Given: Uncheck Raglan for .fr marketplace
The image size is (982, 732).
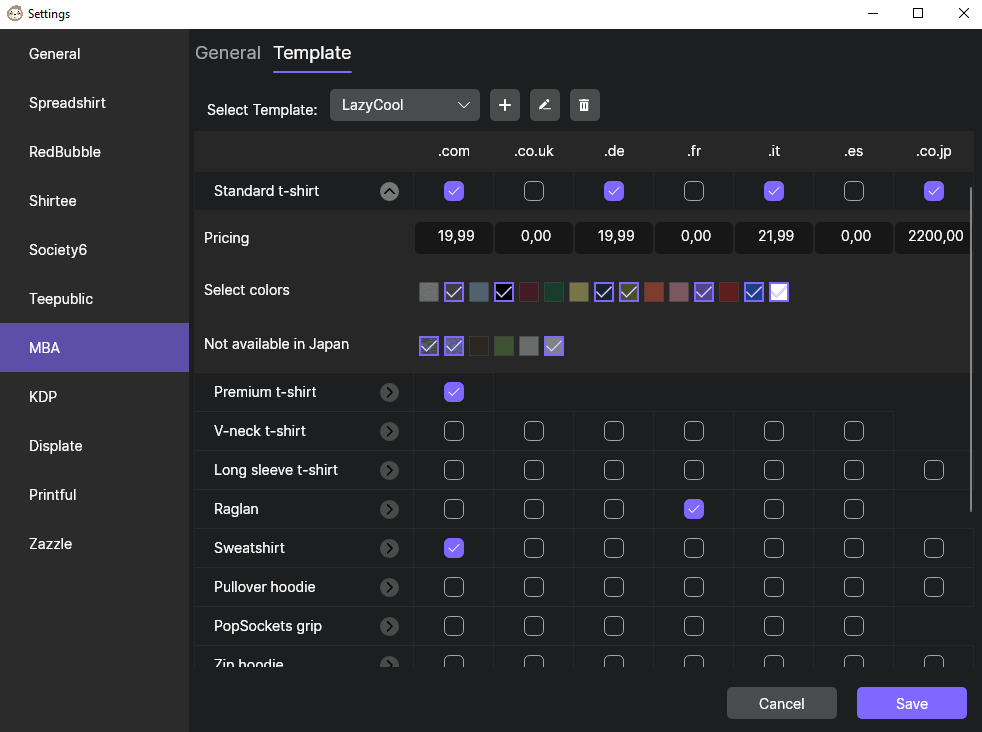Looking at the screenshot, I should [694, 509].
